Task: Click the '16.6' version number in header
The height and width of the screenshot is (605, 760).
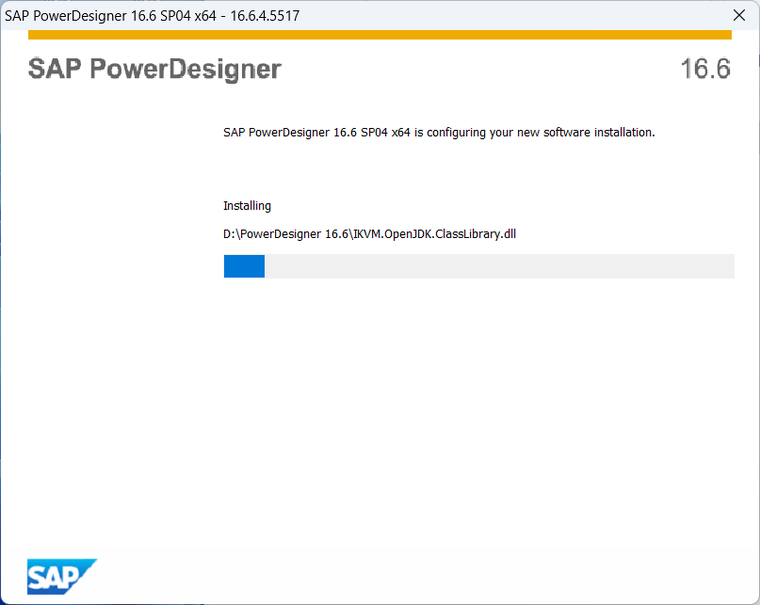Action: pos(705,68)
